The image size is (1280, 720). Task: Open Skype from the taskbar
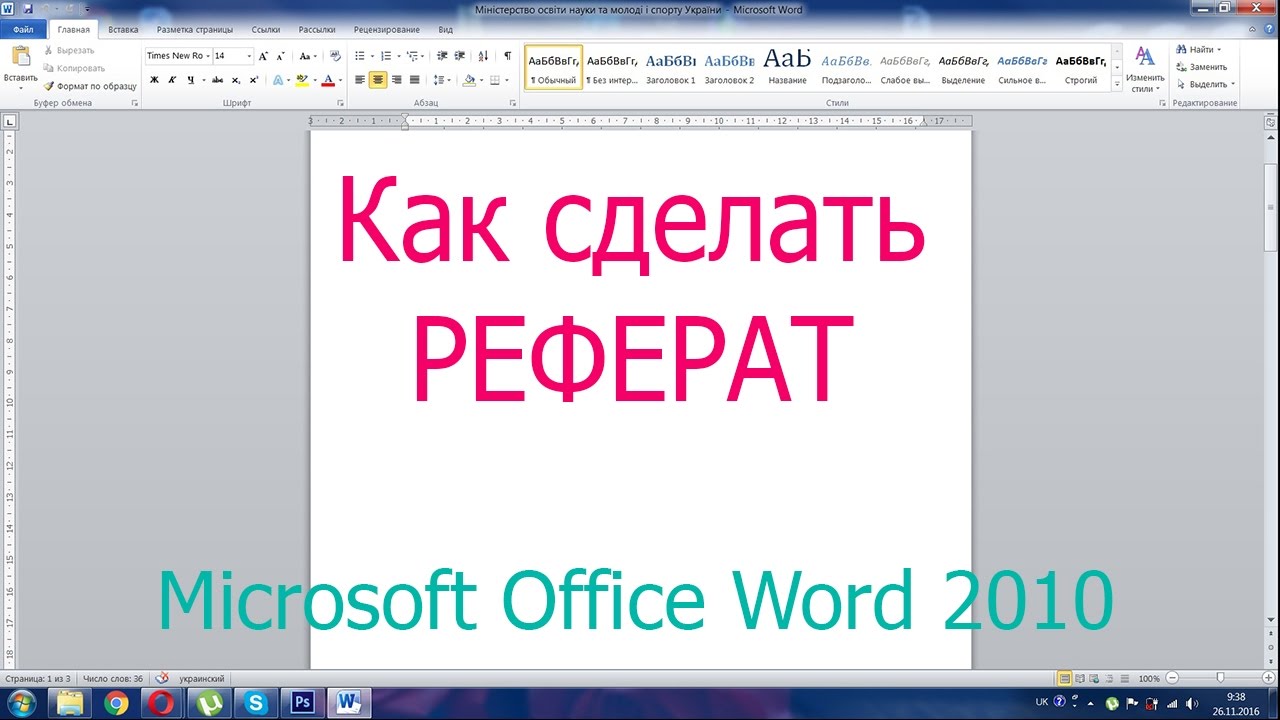[256, 703]
